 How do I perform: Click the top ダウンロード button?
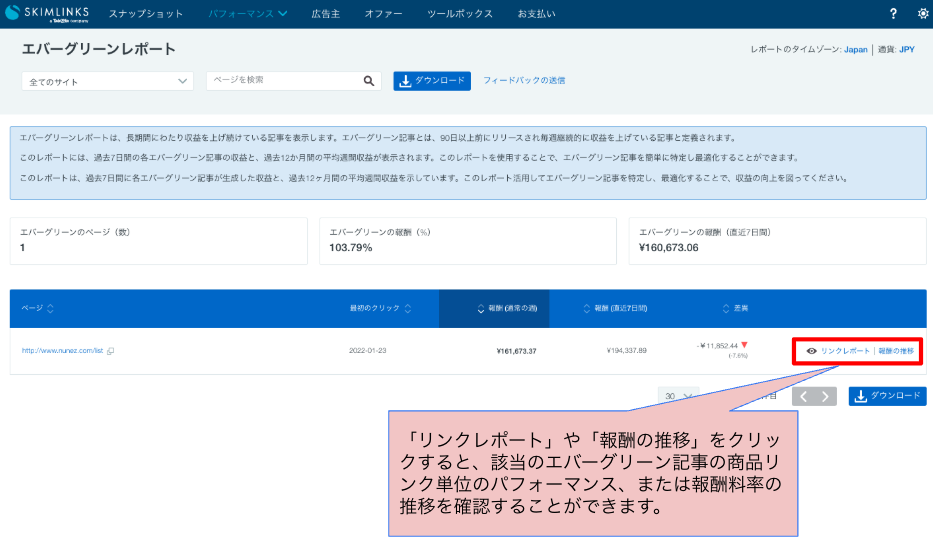coord(432,81)
